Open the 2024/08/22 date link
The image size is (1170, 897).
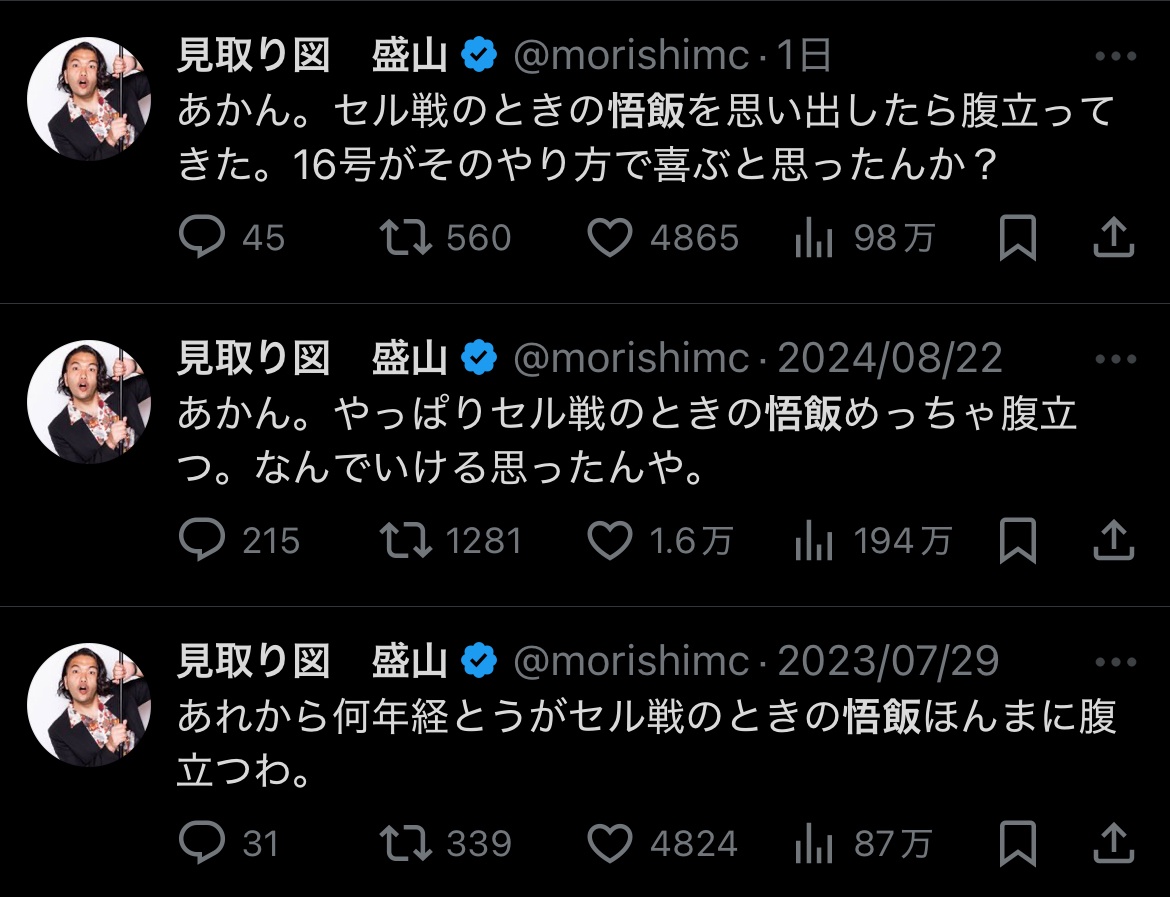[889, 359]
